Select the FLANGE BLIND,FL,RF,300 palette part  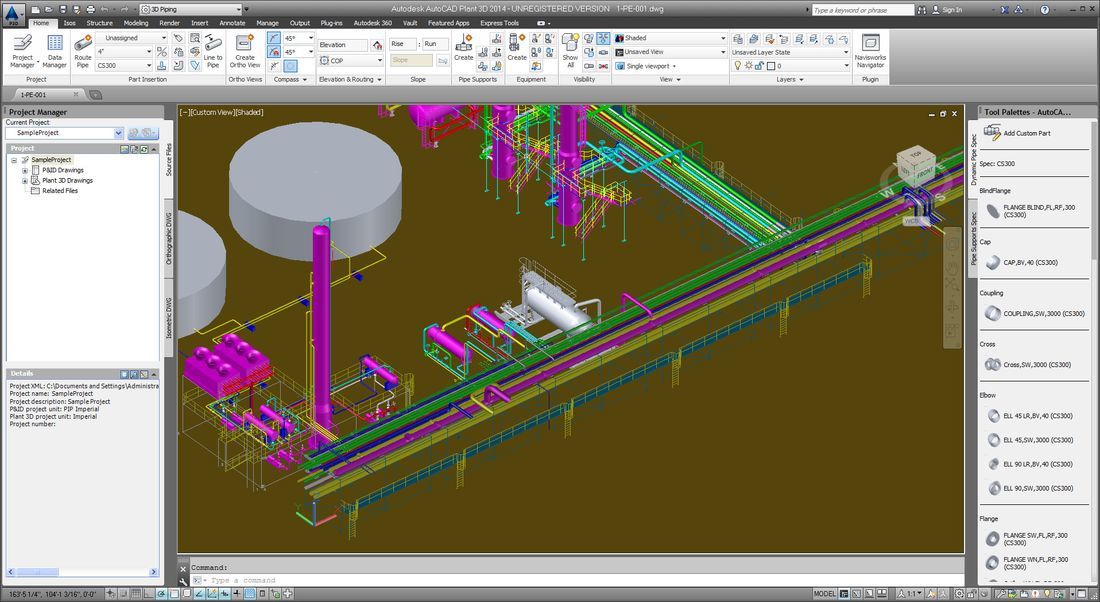[x=1033, y=211]
